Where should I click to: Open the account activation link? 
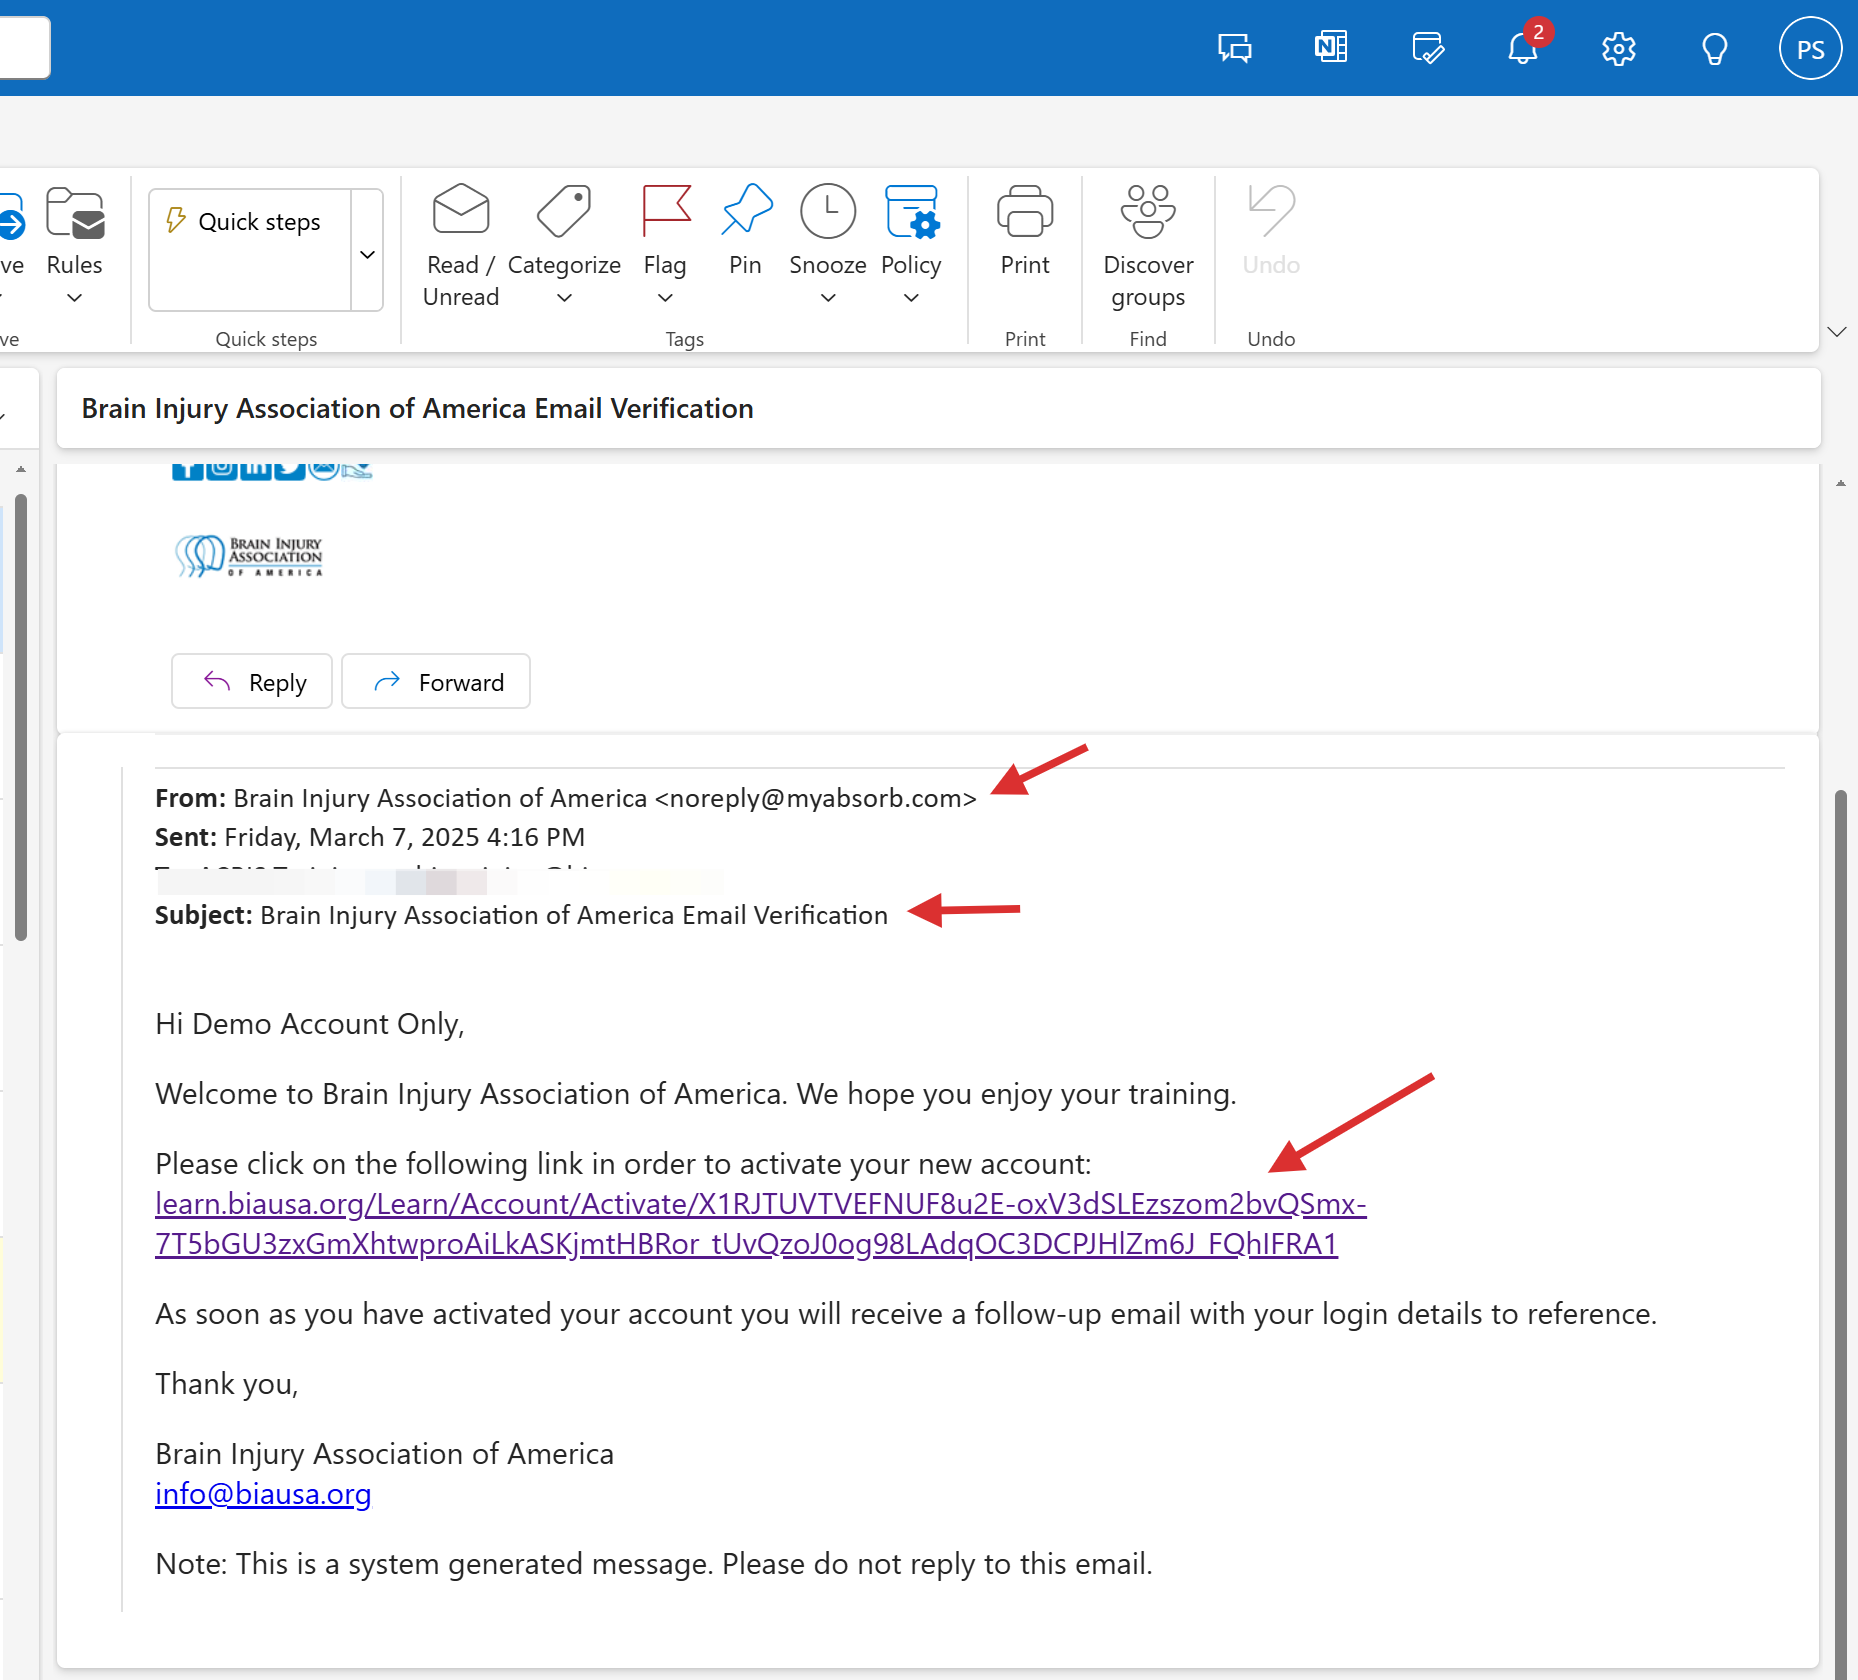click(x=760, y=1224)
